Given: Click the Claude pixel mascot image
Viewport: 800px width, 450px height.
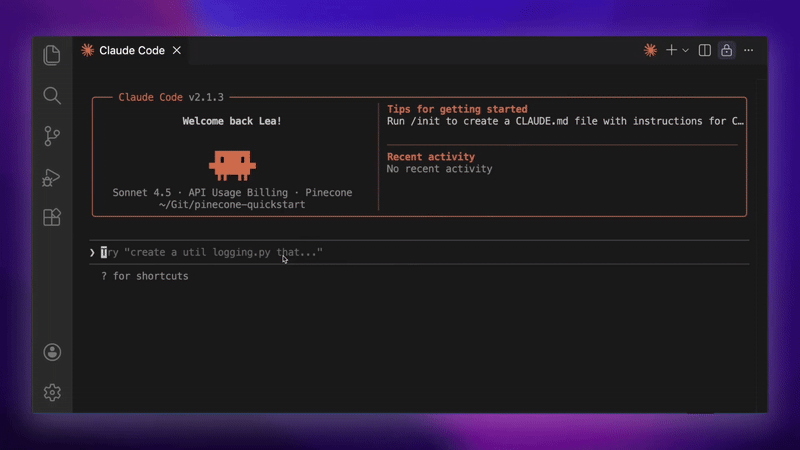Looking at the screenshot, I should click(232, 164).
